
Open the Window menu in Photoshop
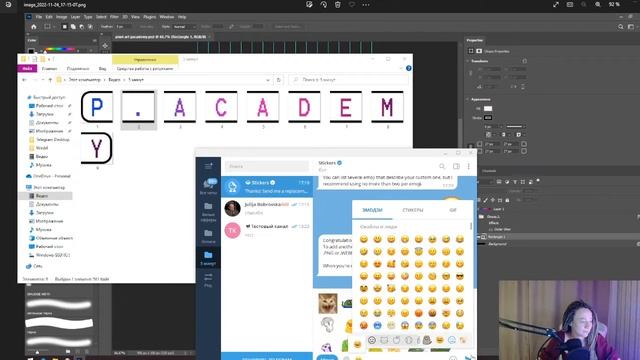(167, 17)
